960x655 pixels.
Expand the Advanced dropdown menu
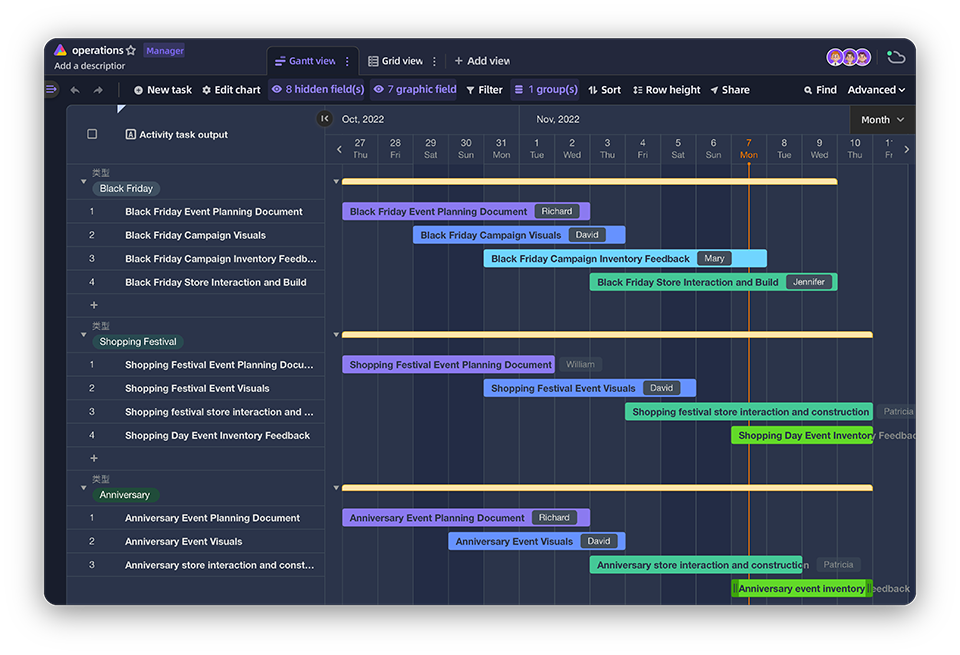[876, 90]
